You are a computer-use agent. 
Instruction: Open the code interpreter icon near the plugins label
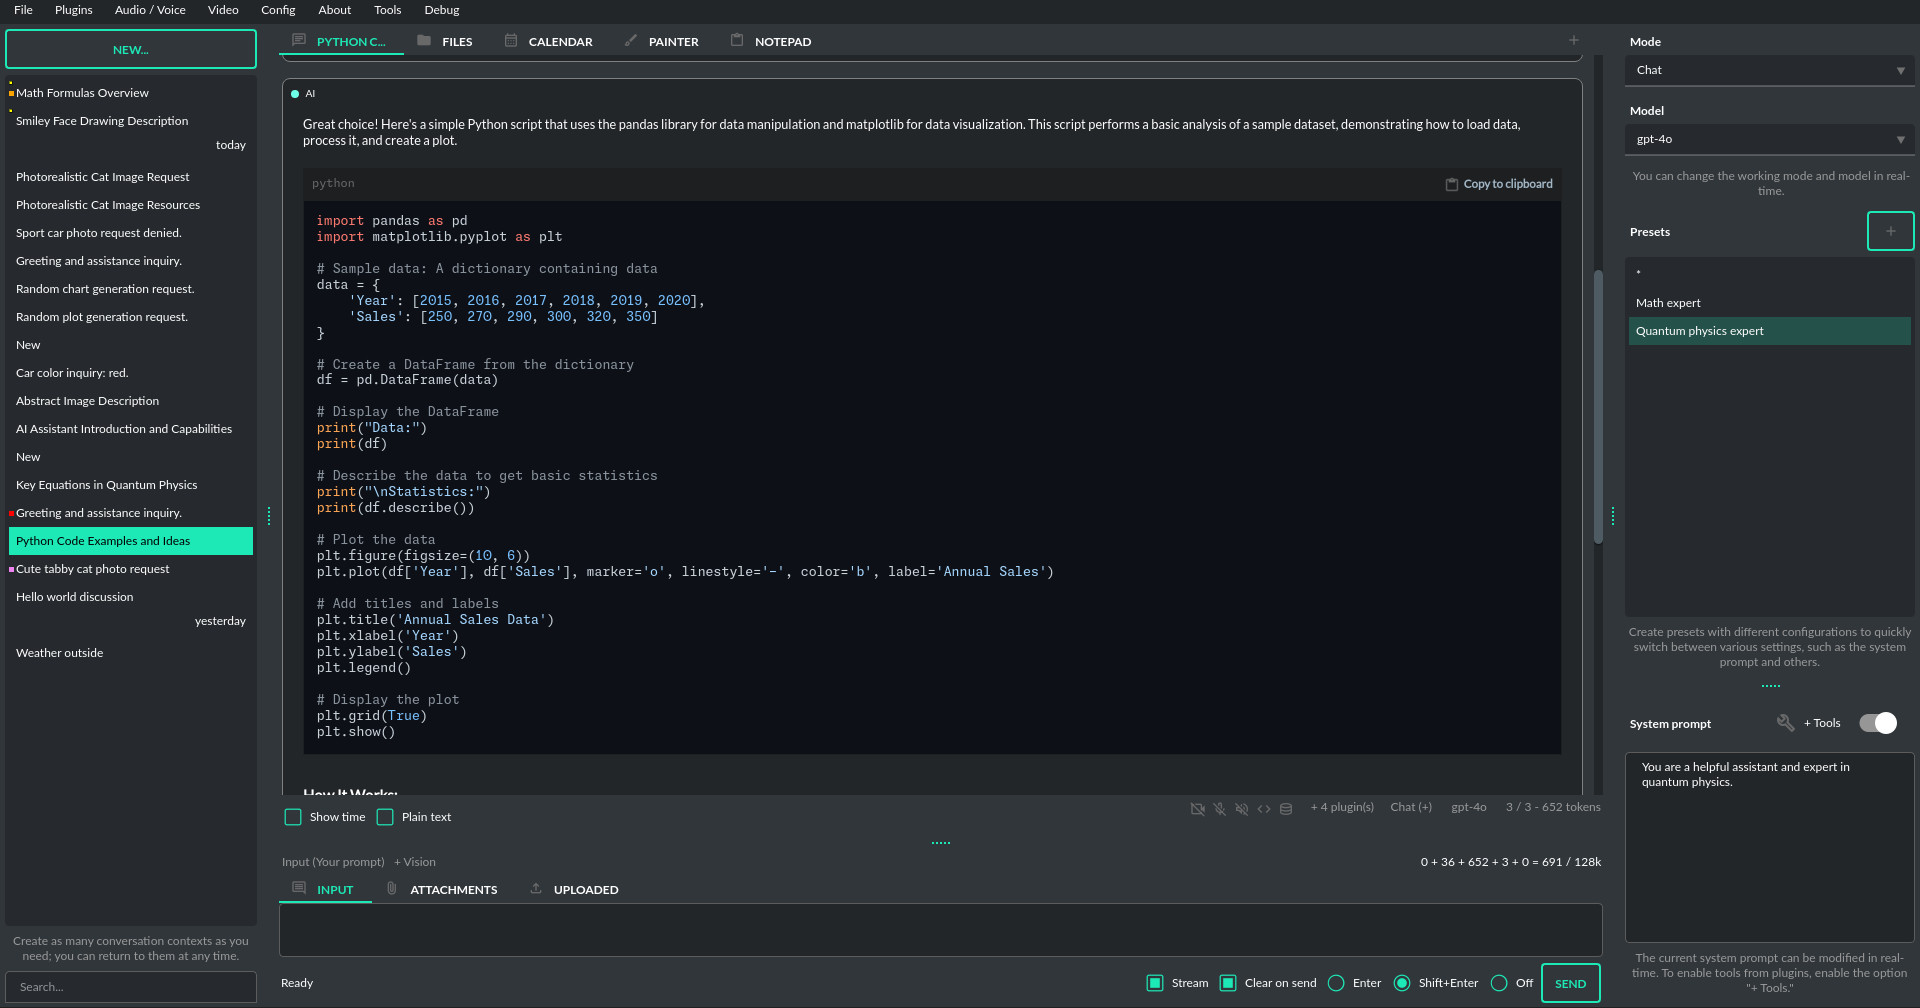click(x=1264, y=808)
